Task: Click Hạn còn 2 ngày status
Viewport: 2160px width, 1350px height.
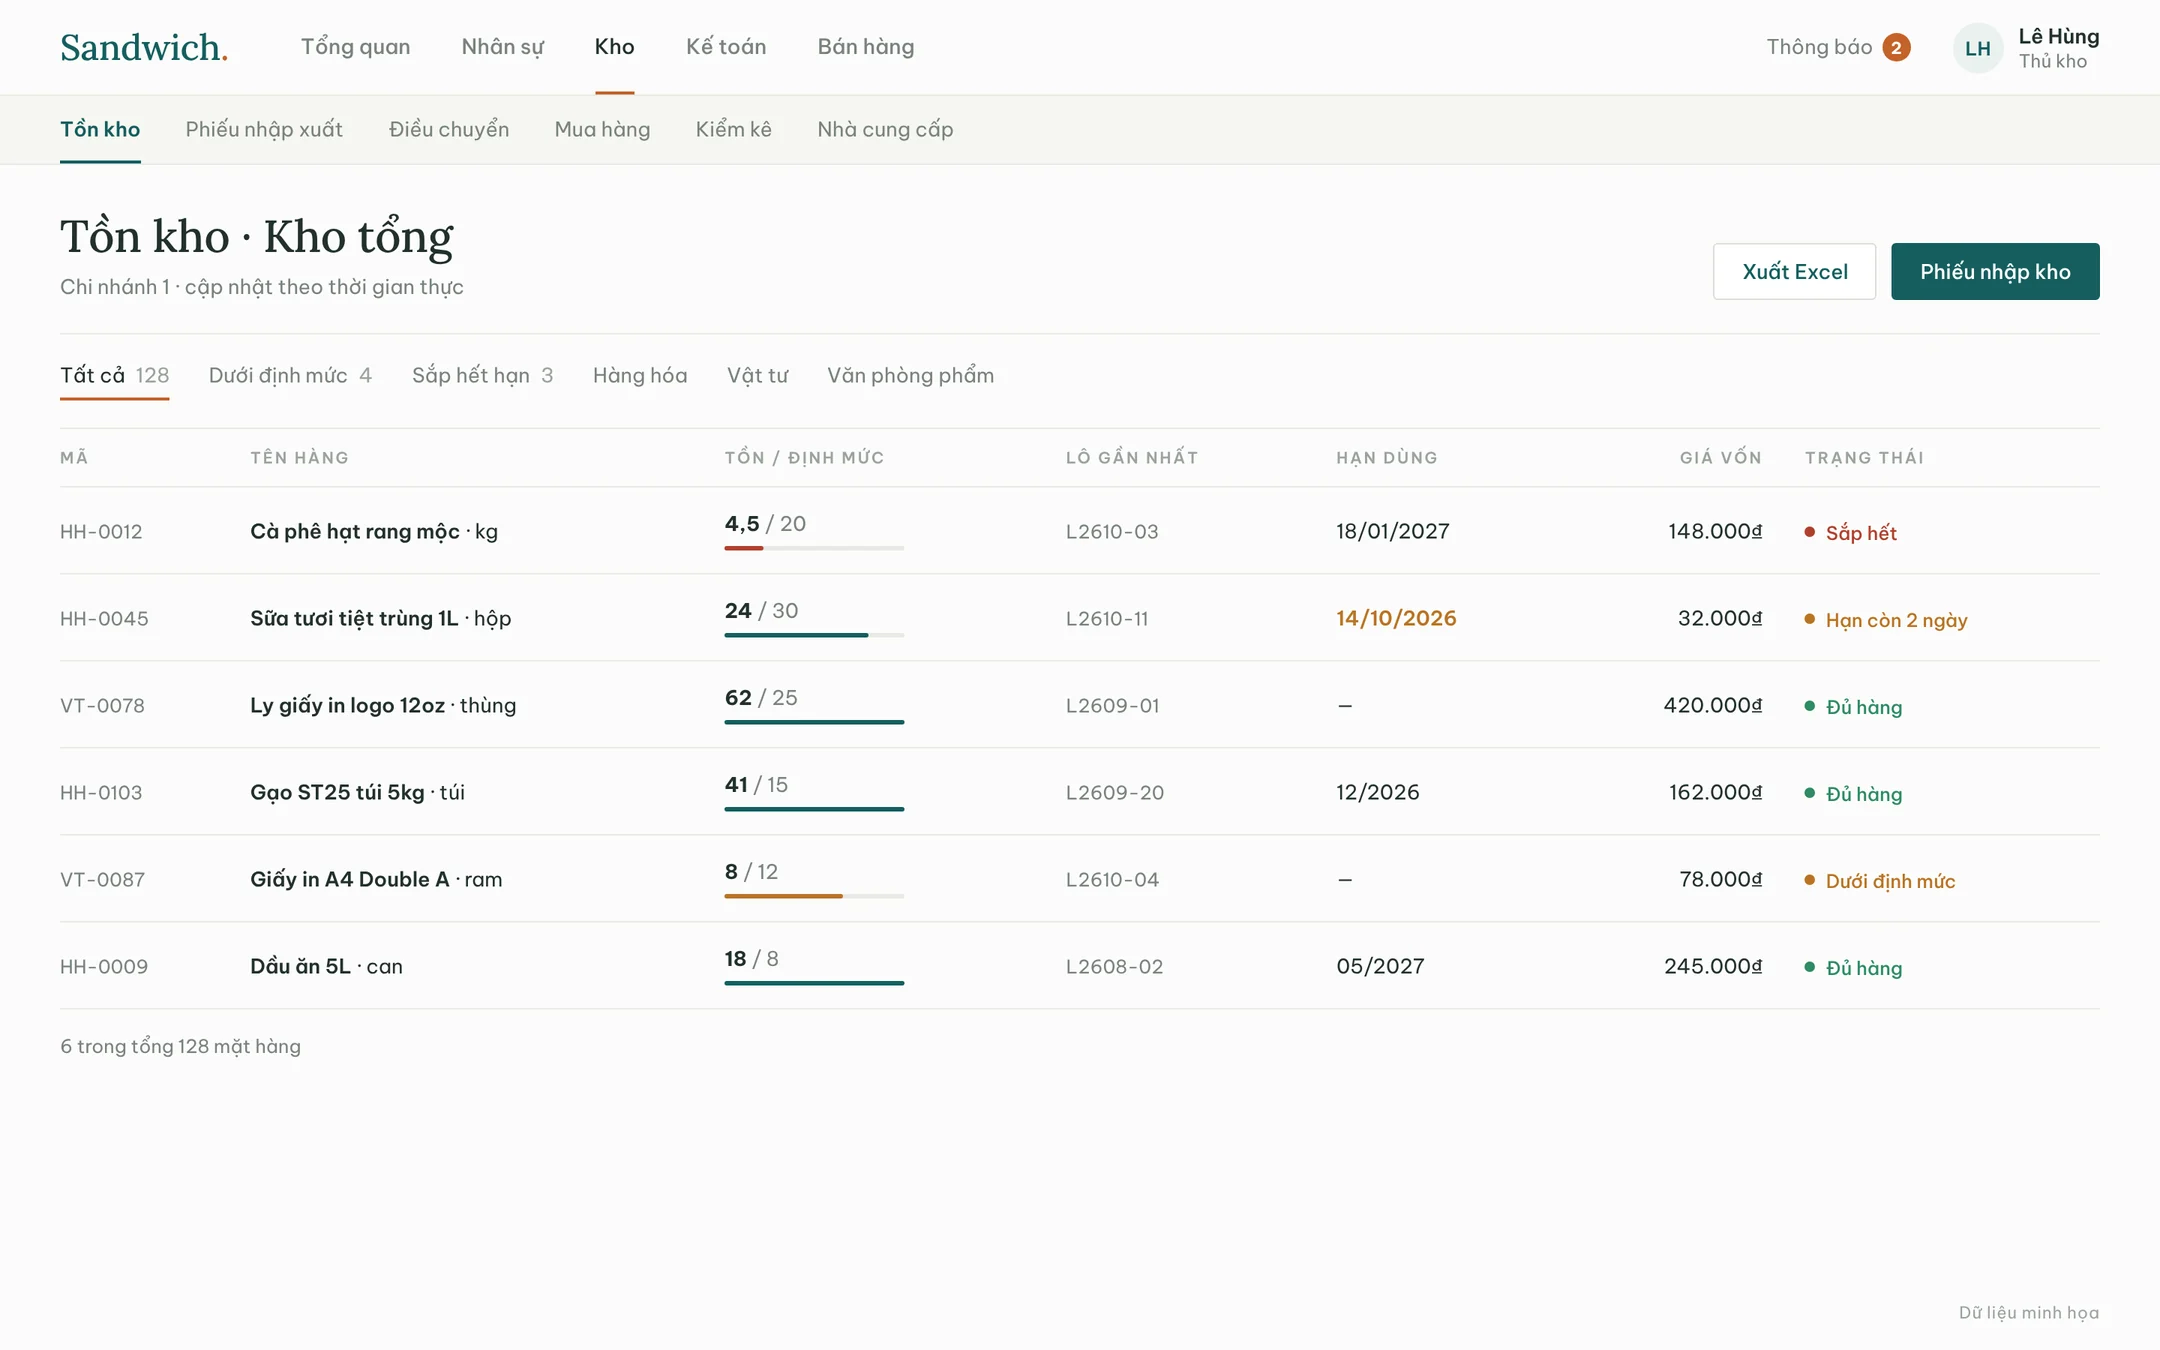Action: (1896, 620)
